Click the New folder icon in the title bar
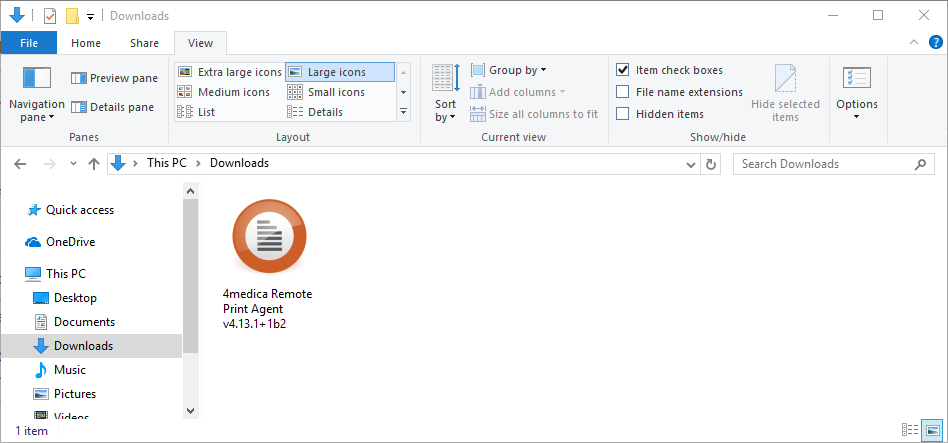This screenshot has height=443, width=948. pos(73,16)
